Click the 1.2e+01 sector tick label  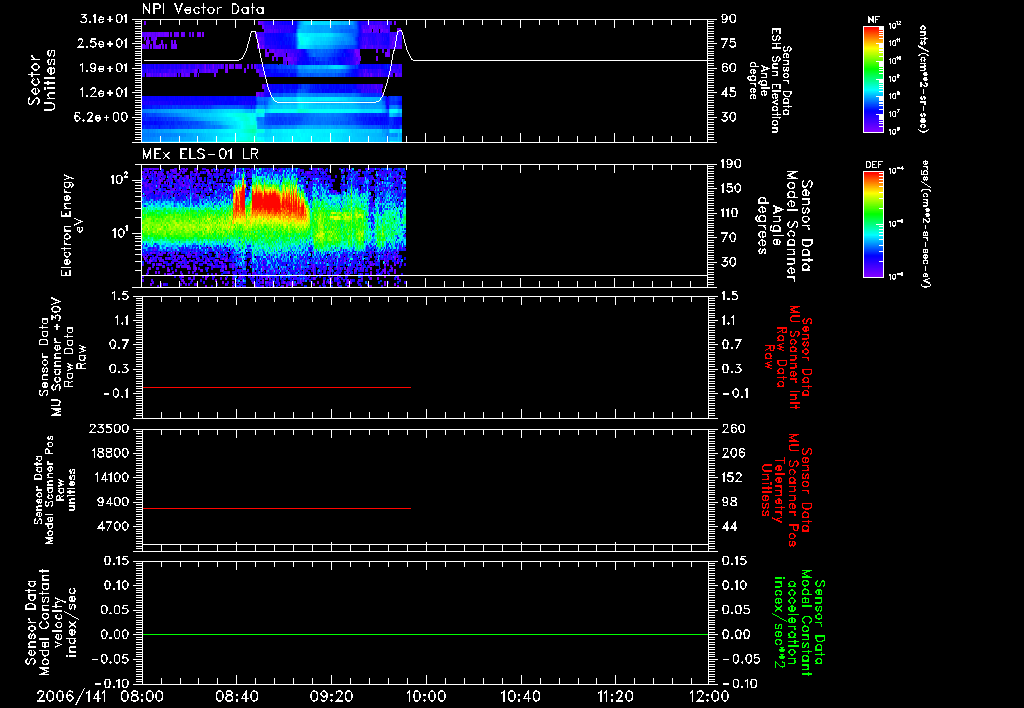tap(104, 93)
